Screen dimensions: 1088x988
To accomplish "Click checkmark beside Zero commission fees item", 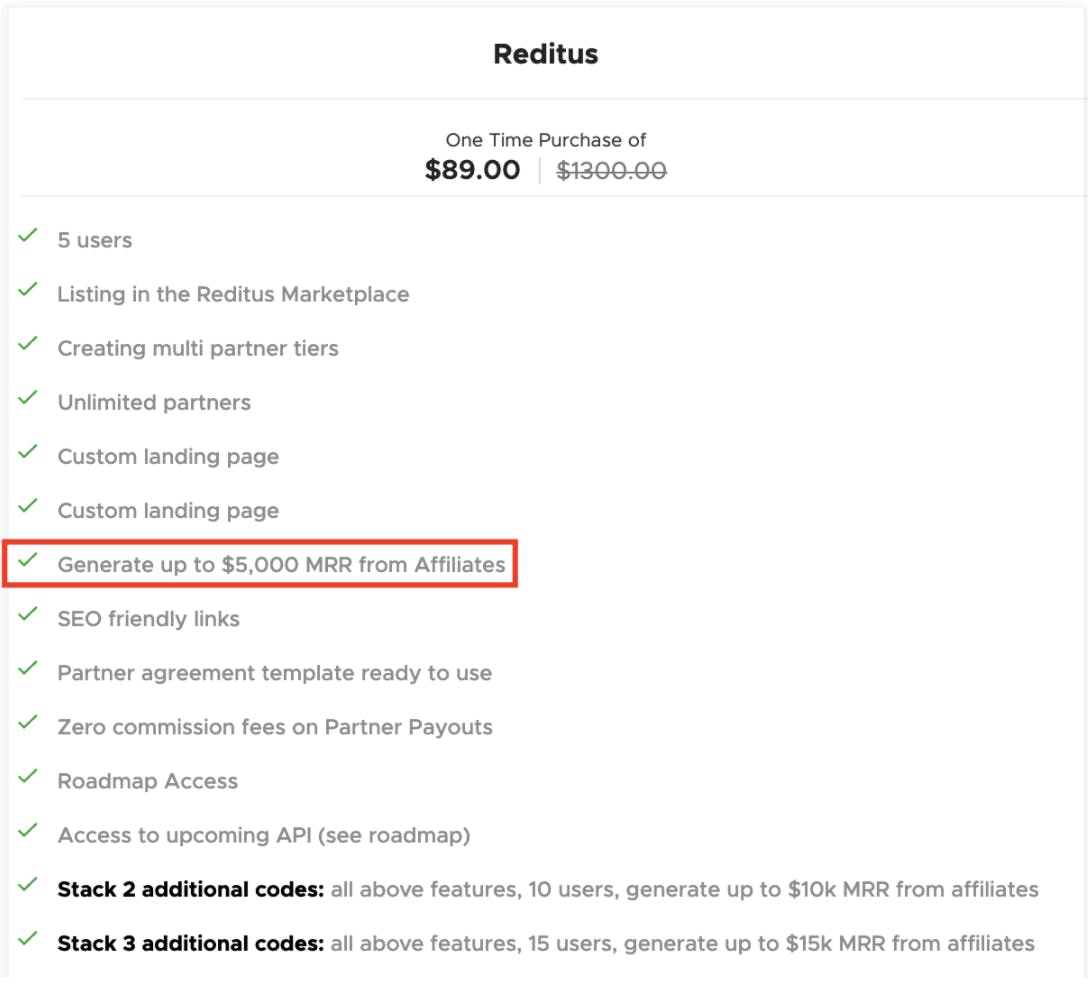I will [28, 724].
